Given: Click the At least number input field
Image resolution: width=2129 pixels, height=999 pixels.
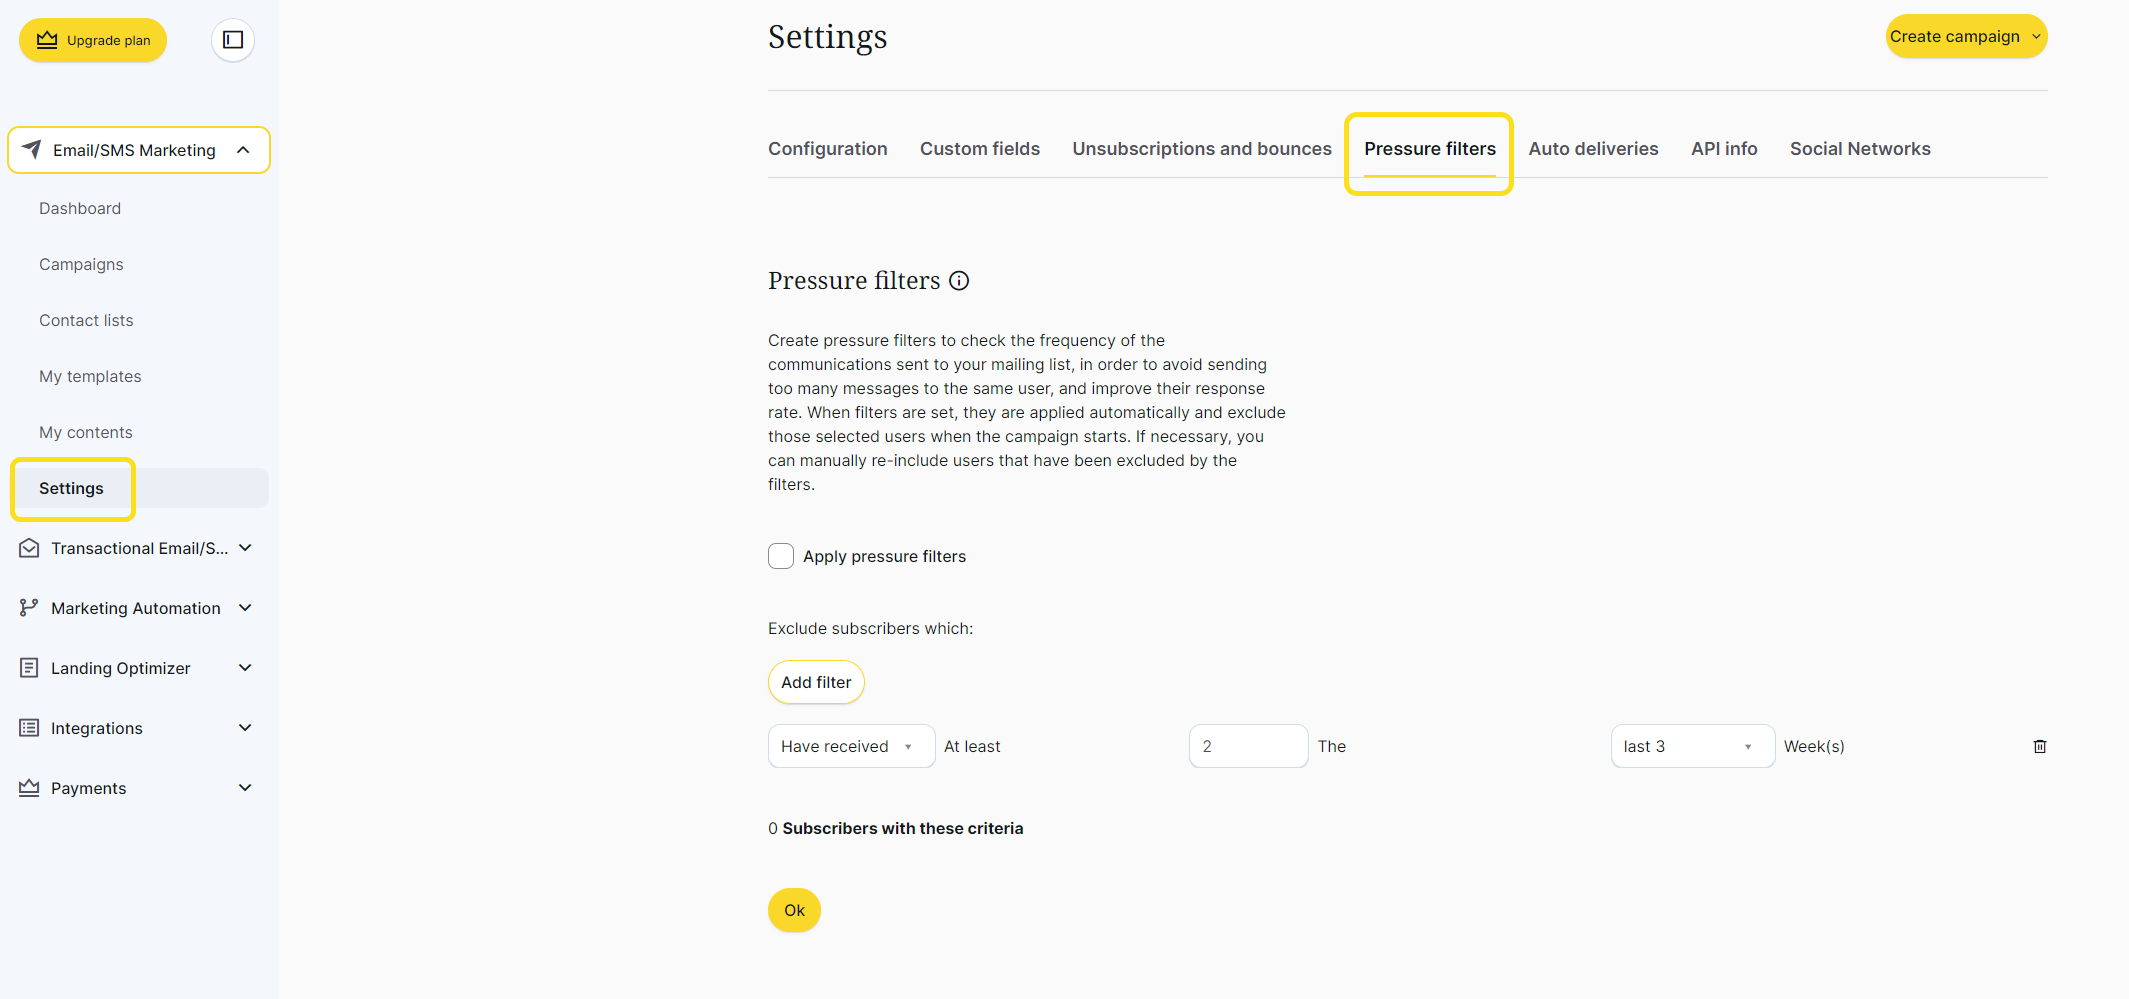Looking at the screenshot, I should [x=1248, y=746].
